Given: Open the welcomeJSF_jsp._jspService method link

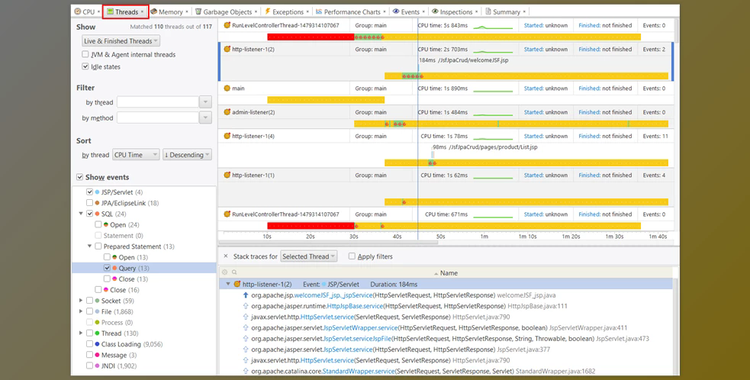Looking at the screenshot, I should tap(332, 295).
